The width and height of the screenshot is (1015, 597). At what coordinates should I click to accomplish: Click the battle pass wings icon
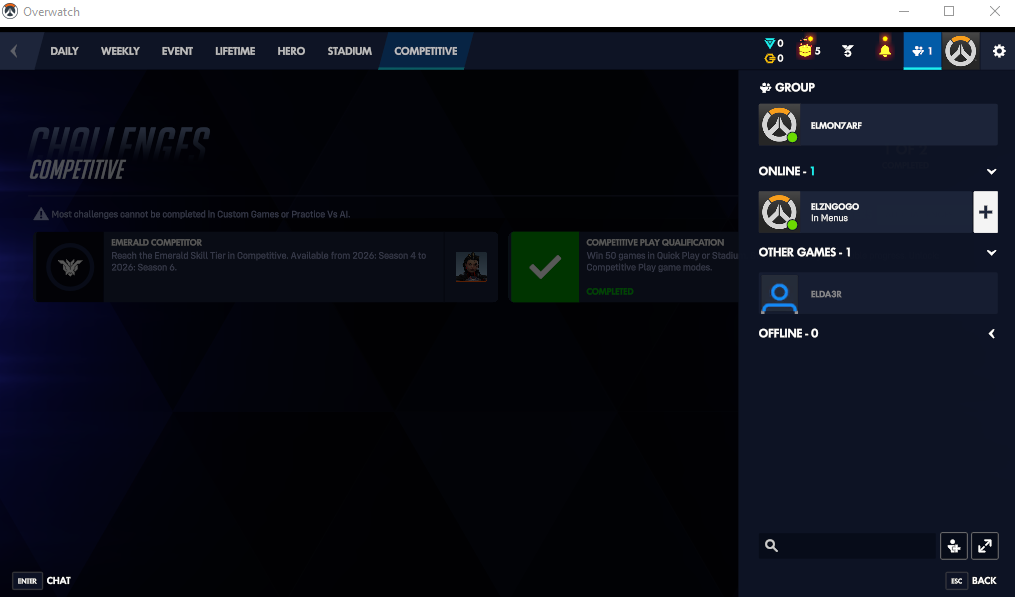tap(847, 51)
